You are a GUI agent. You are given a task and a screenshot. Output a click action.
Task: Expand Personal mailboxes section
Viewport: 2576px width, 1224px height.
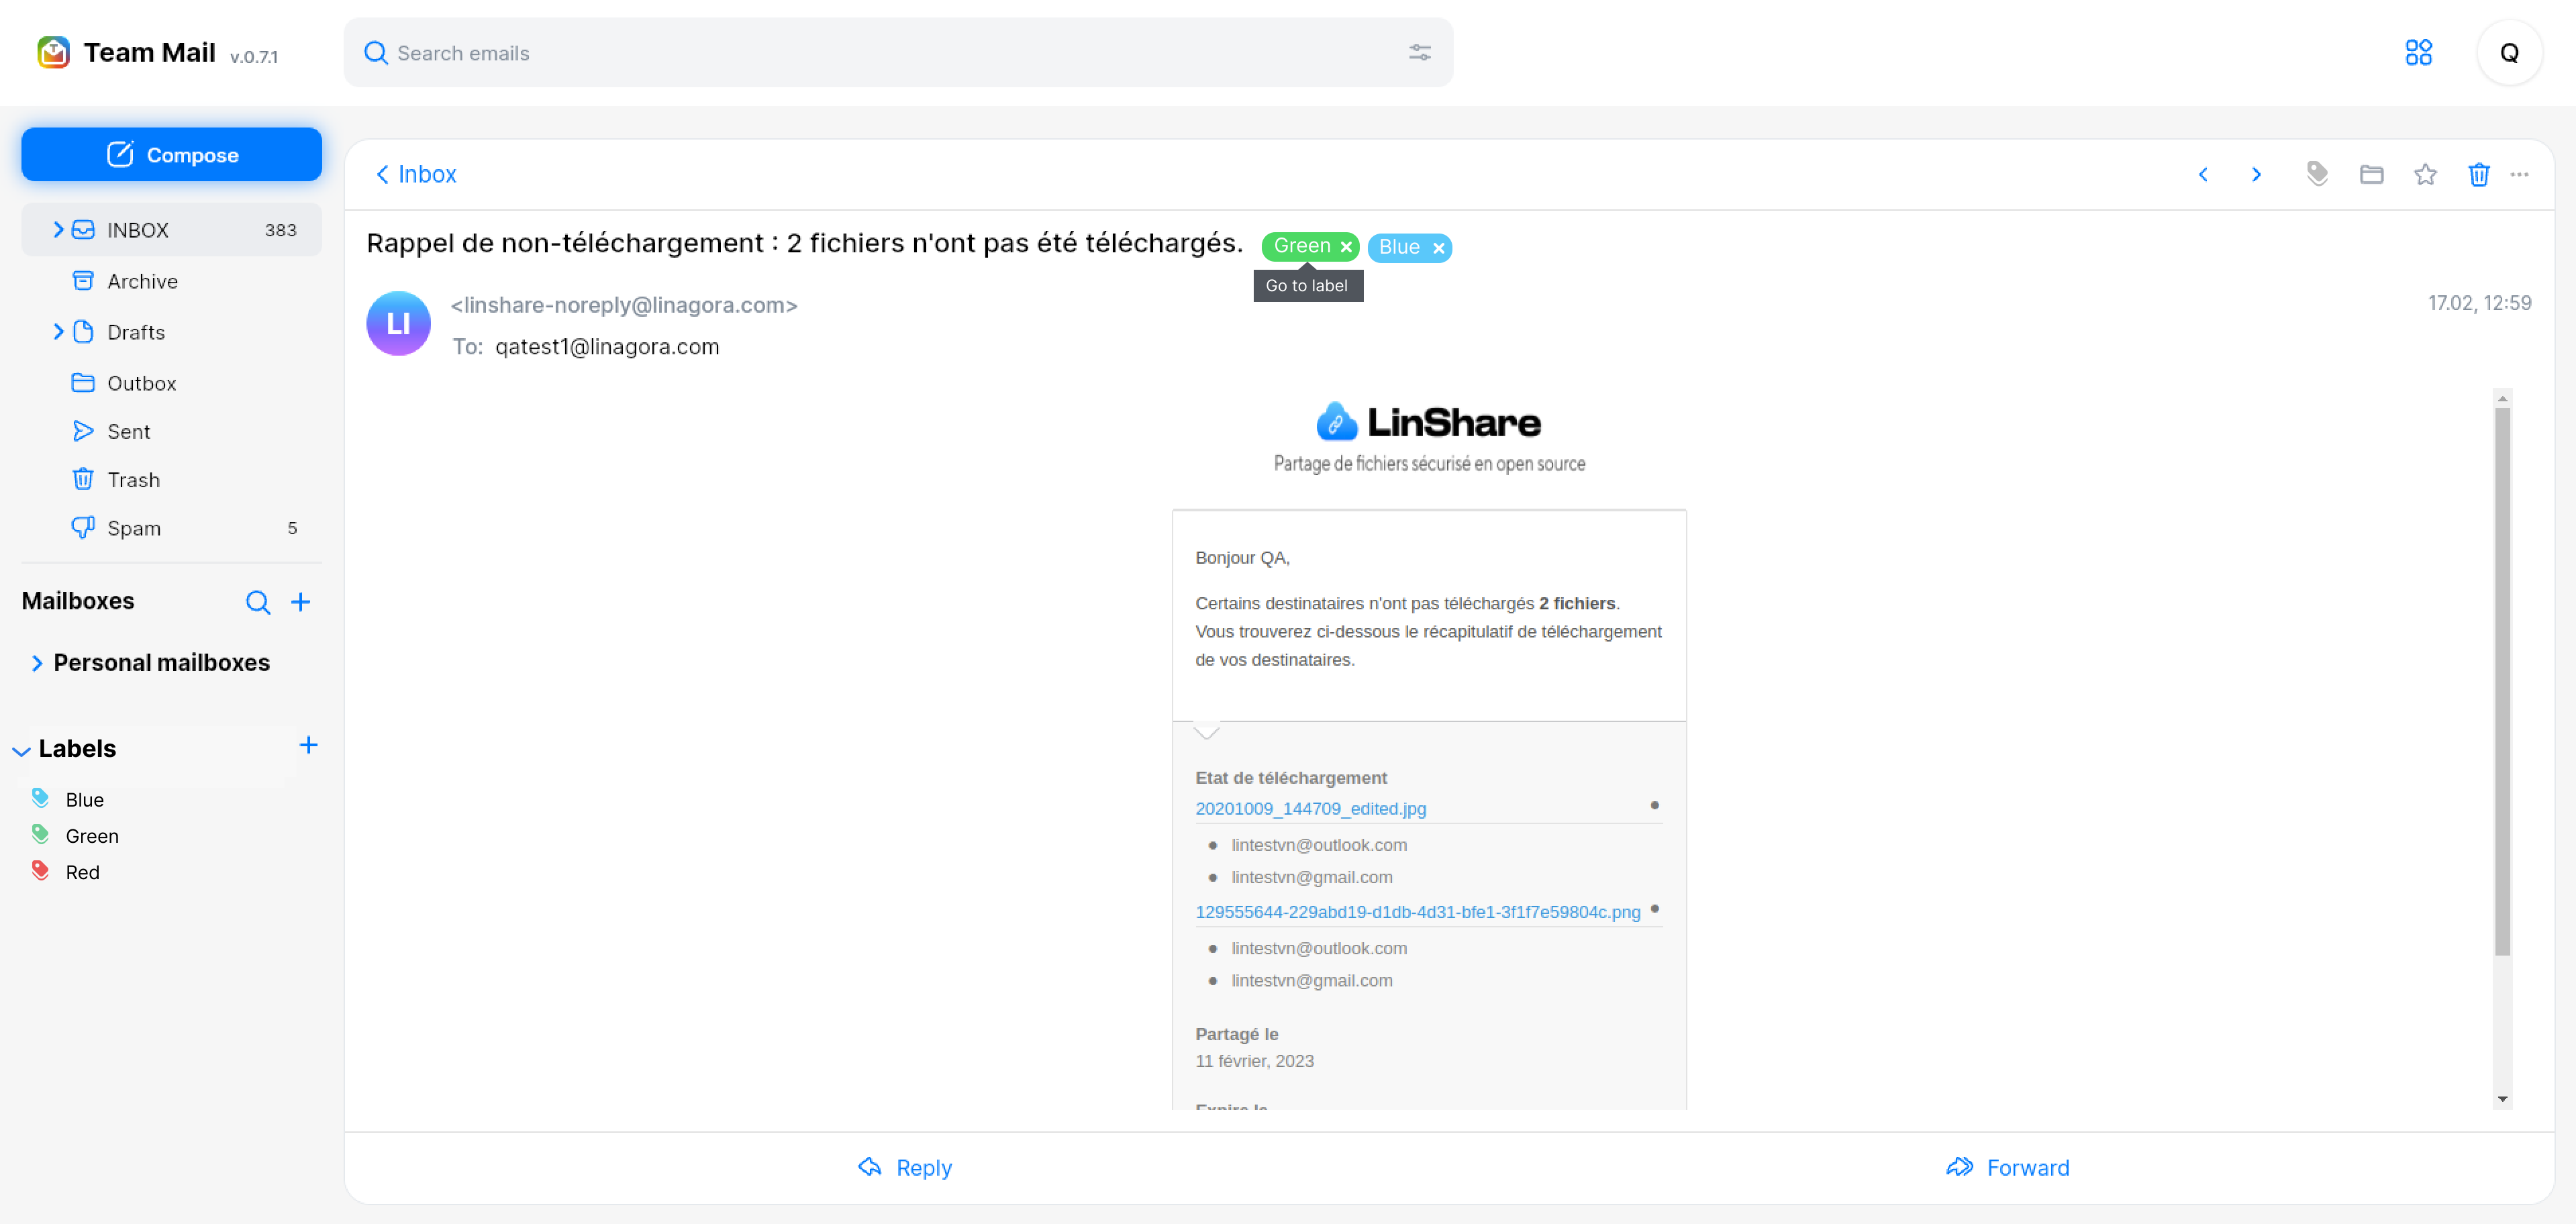coord(36,663)
